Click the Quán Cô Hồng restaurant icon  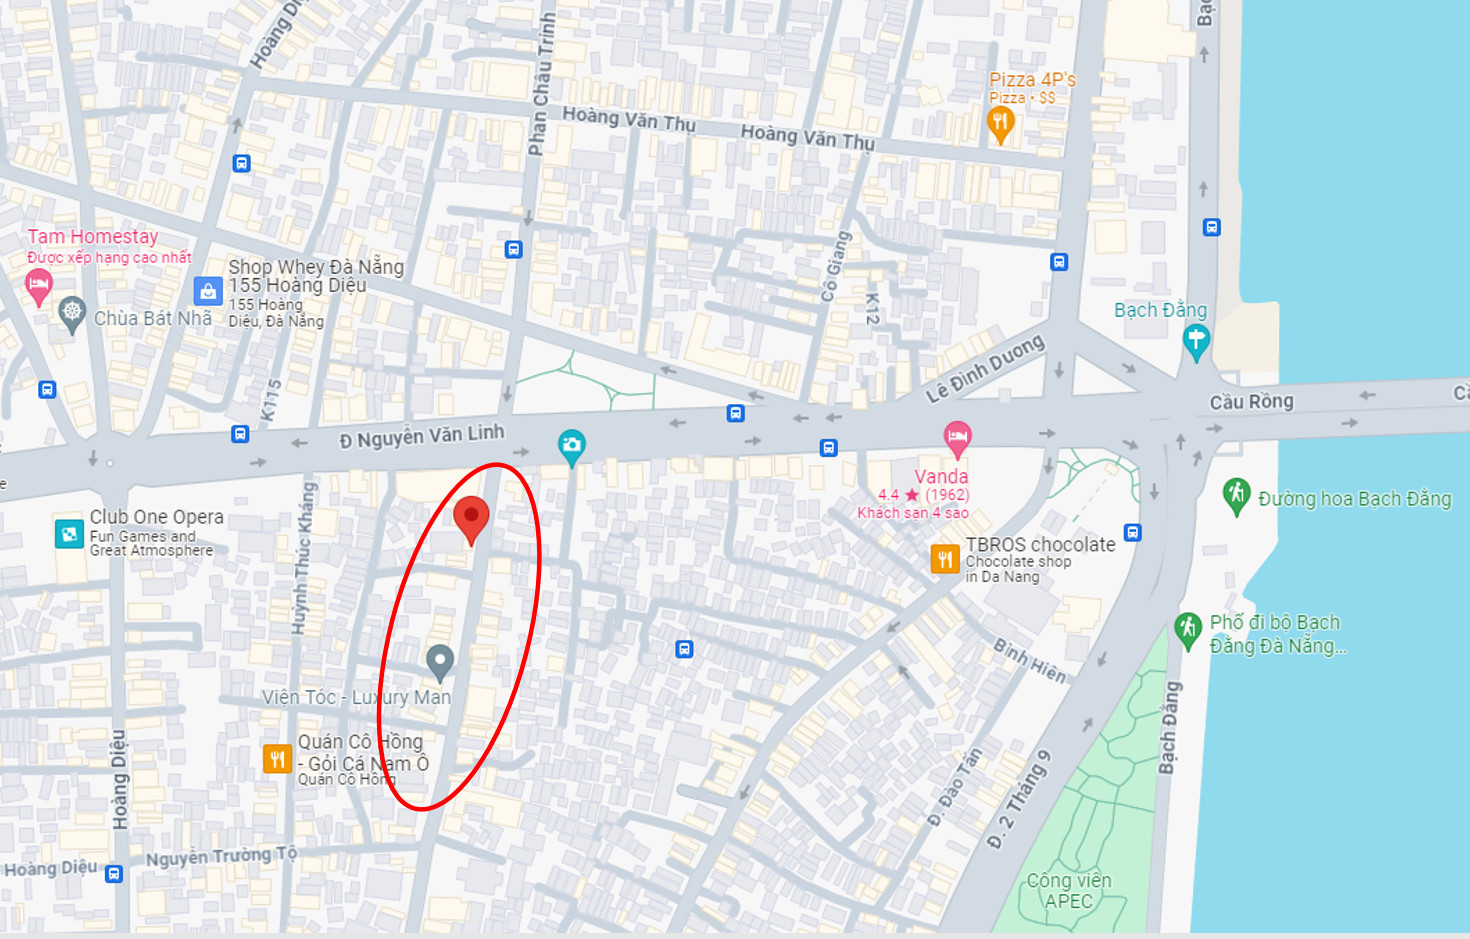(277, 759)
